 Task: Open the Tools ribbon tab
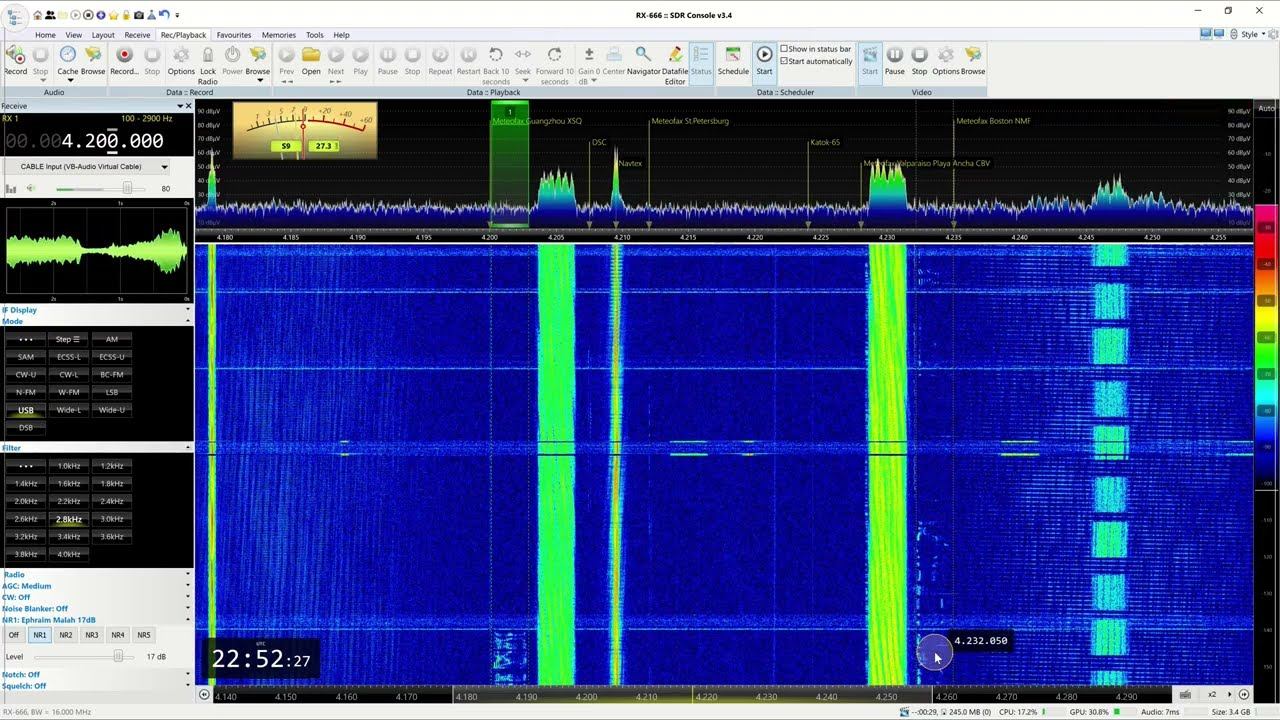[x=315, y=35]
